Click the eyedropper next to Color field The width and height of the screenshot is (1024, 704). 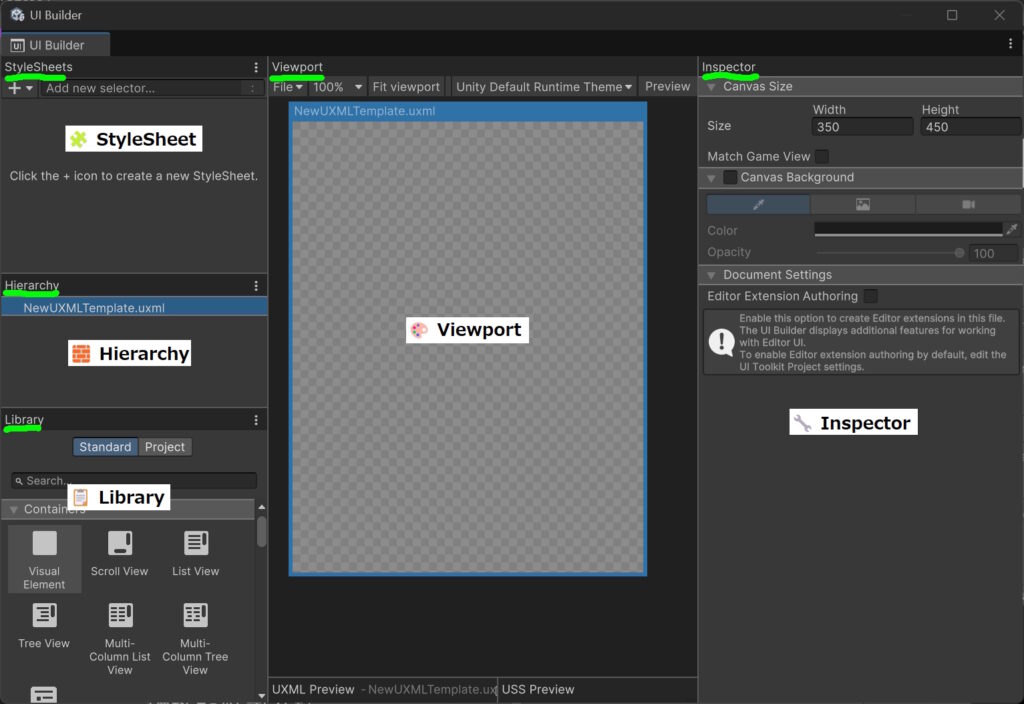[1012, 229]
